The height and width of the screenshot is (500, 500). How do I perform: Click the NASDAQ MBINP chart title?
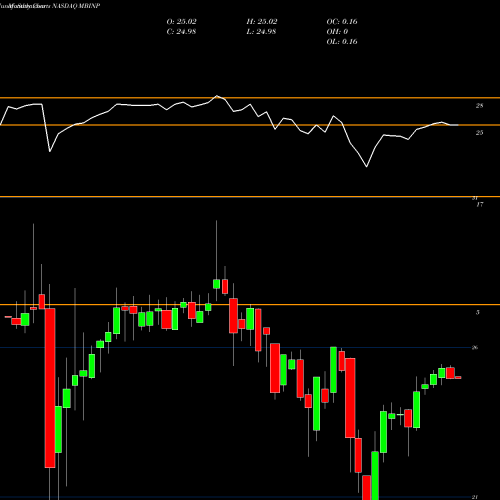tap(76, 6)
